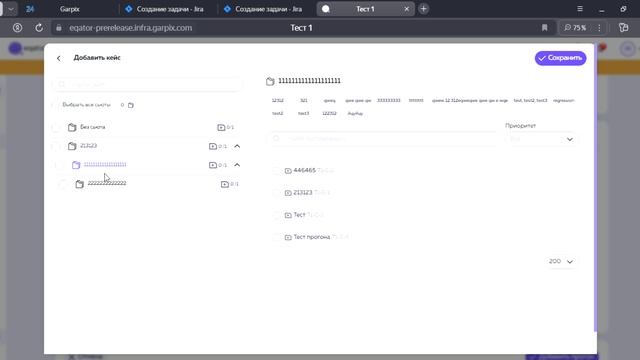Click the case counter icon in the 213123 row
640x360 pixels.
coord(213,146)
